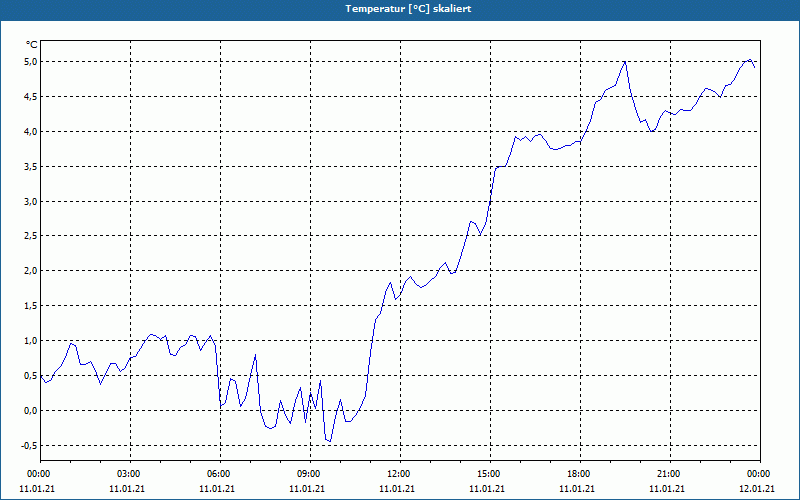This screenshot has height=500, width=800.
Task: Pick the '12:00' time label
Action: tap(398, 474)
